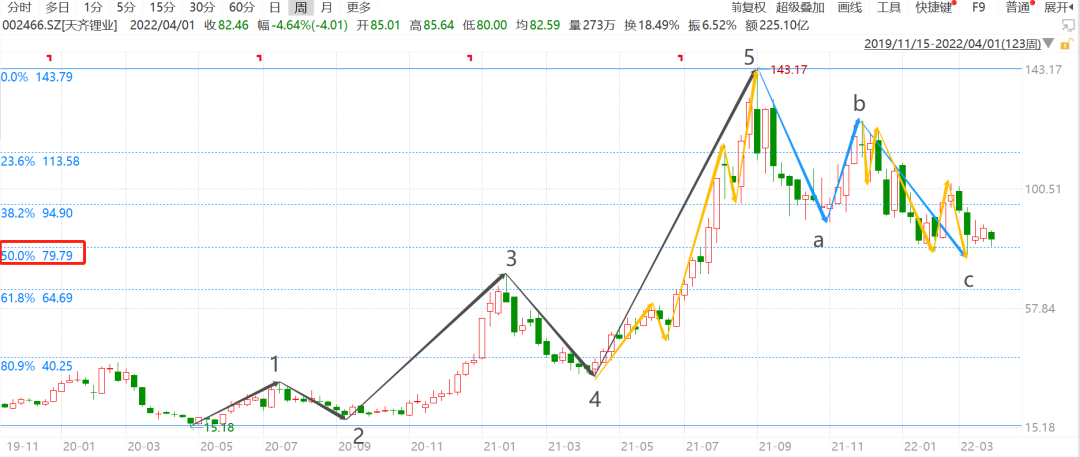Switch to the 月 monthly period tab
Image resolution: width=1080 pixels, height=457 pixels.
click(x=326, y=7)
